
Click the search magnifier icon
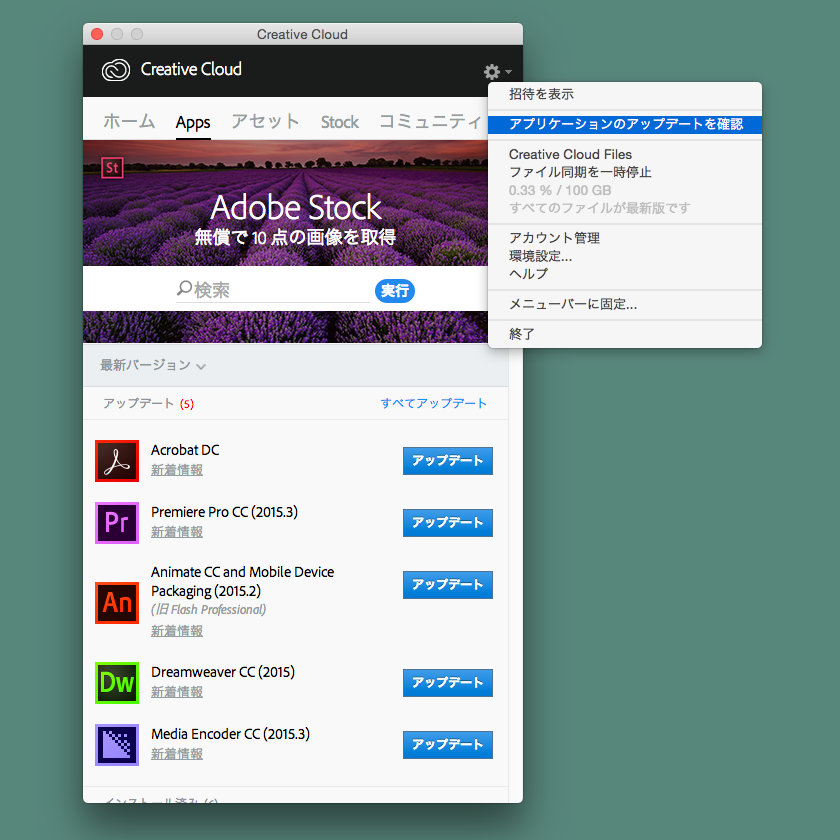point(184,289)
